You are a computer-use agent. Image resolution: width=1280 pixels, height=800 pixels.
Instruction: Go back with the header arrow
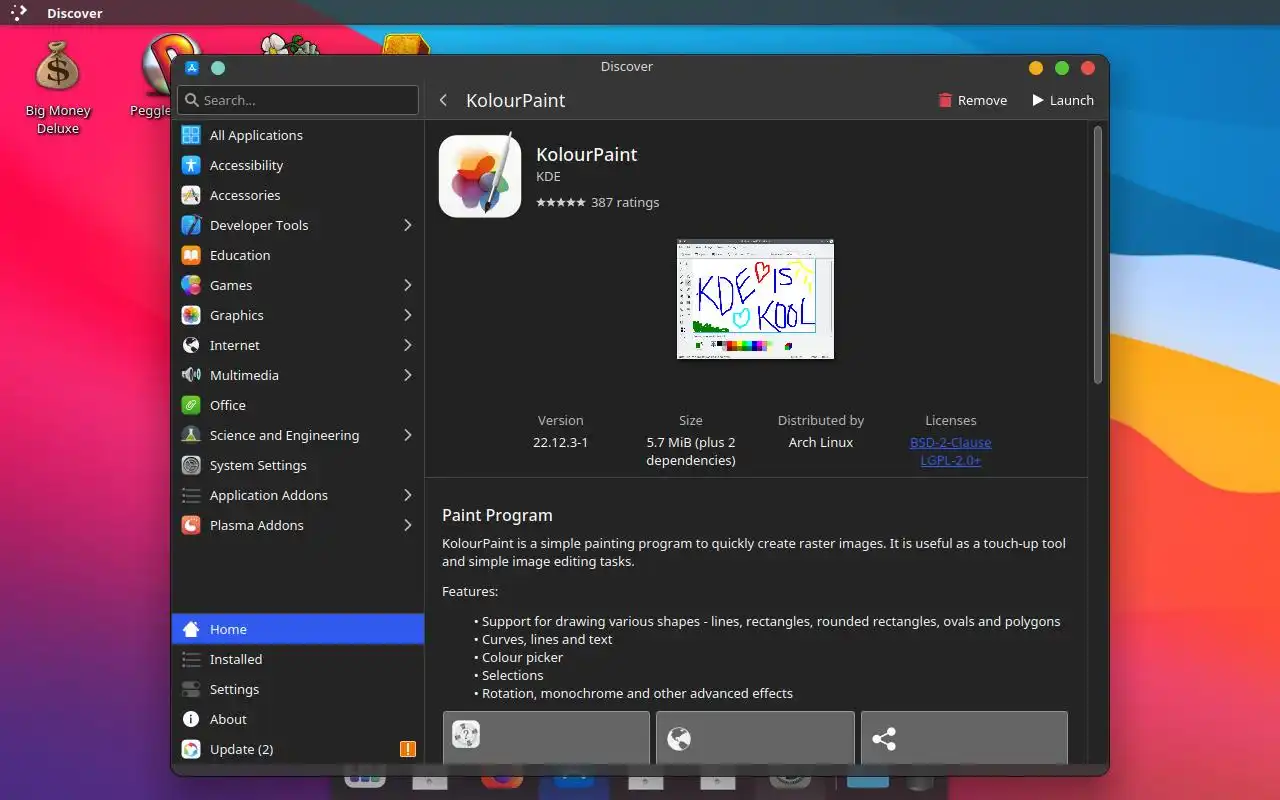[443, 100]
